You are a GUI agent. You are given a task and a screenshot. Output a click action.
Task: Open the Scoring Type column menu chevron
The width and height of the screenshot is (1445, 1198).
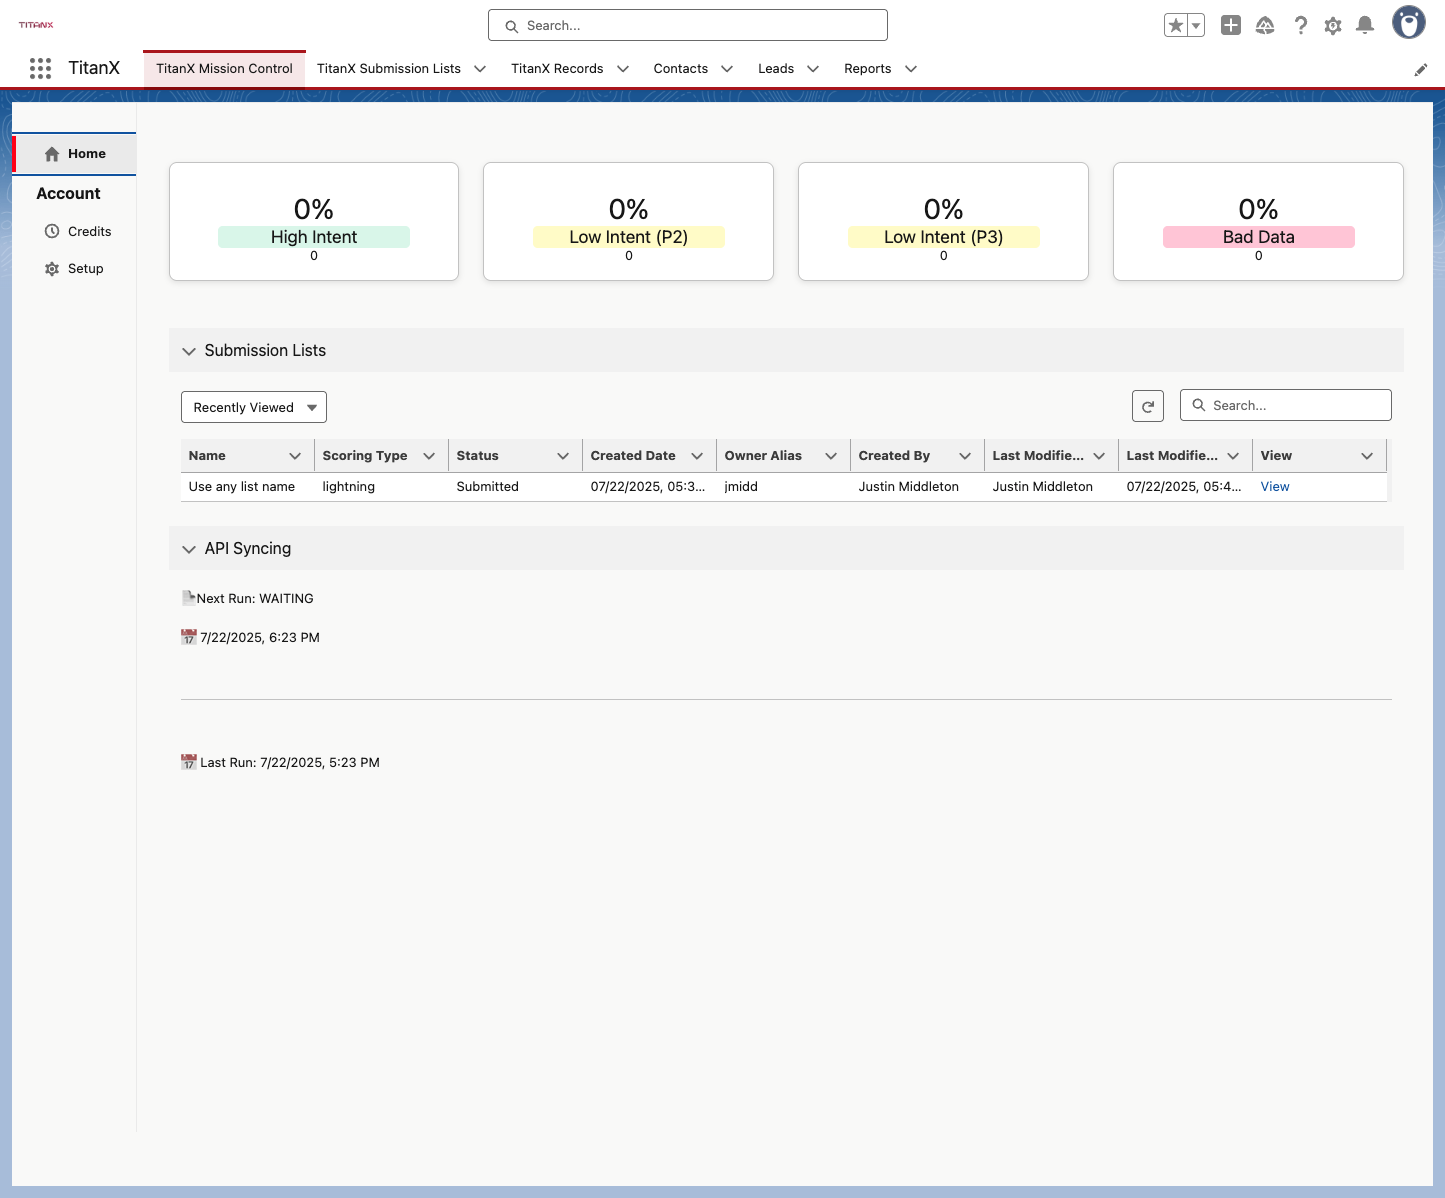(x=429, y=456)
